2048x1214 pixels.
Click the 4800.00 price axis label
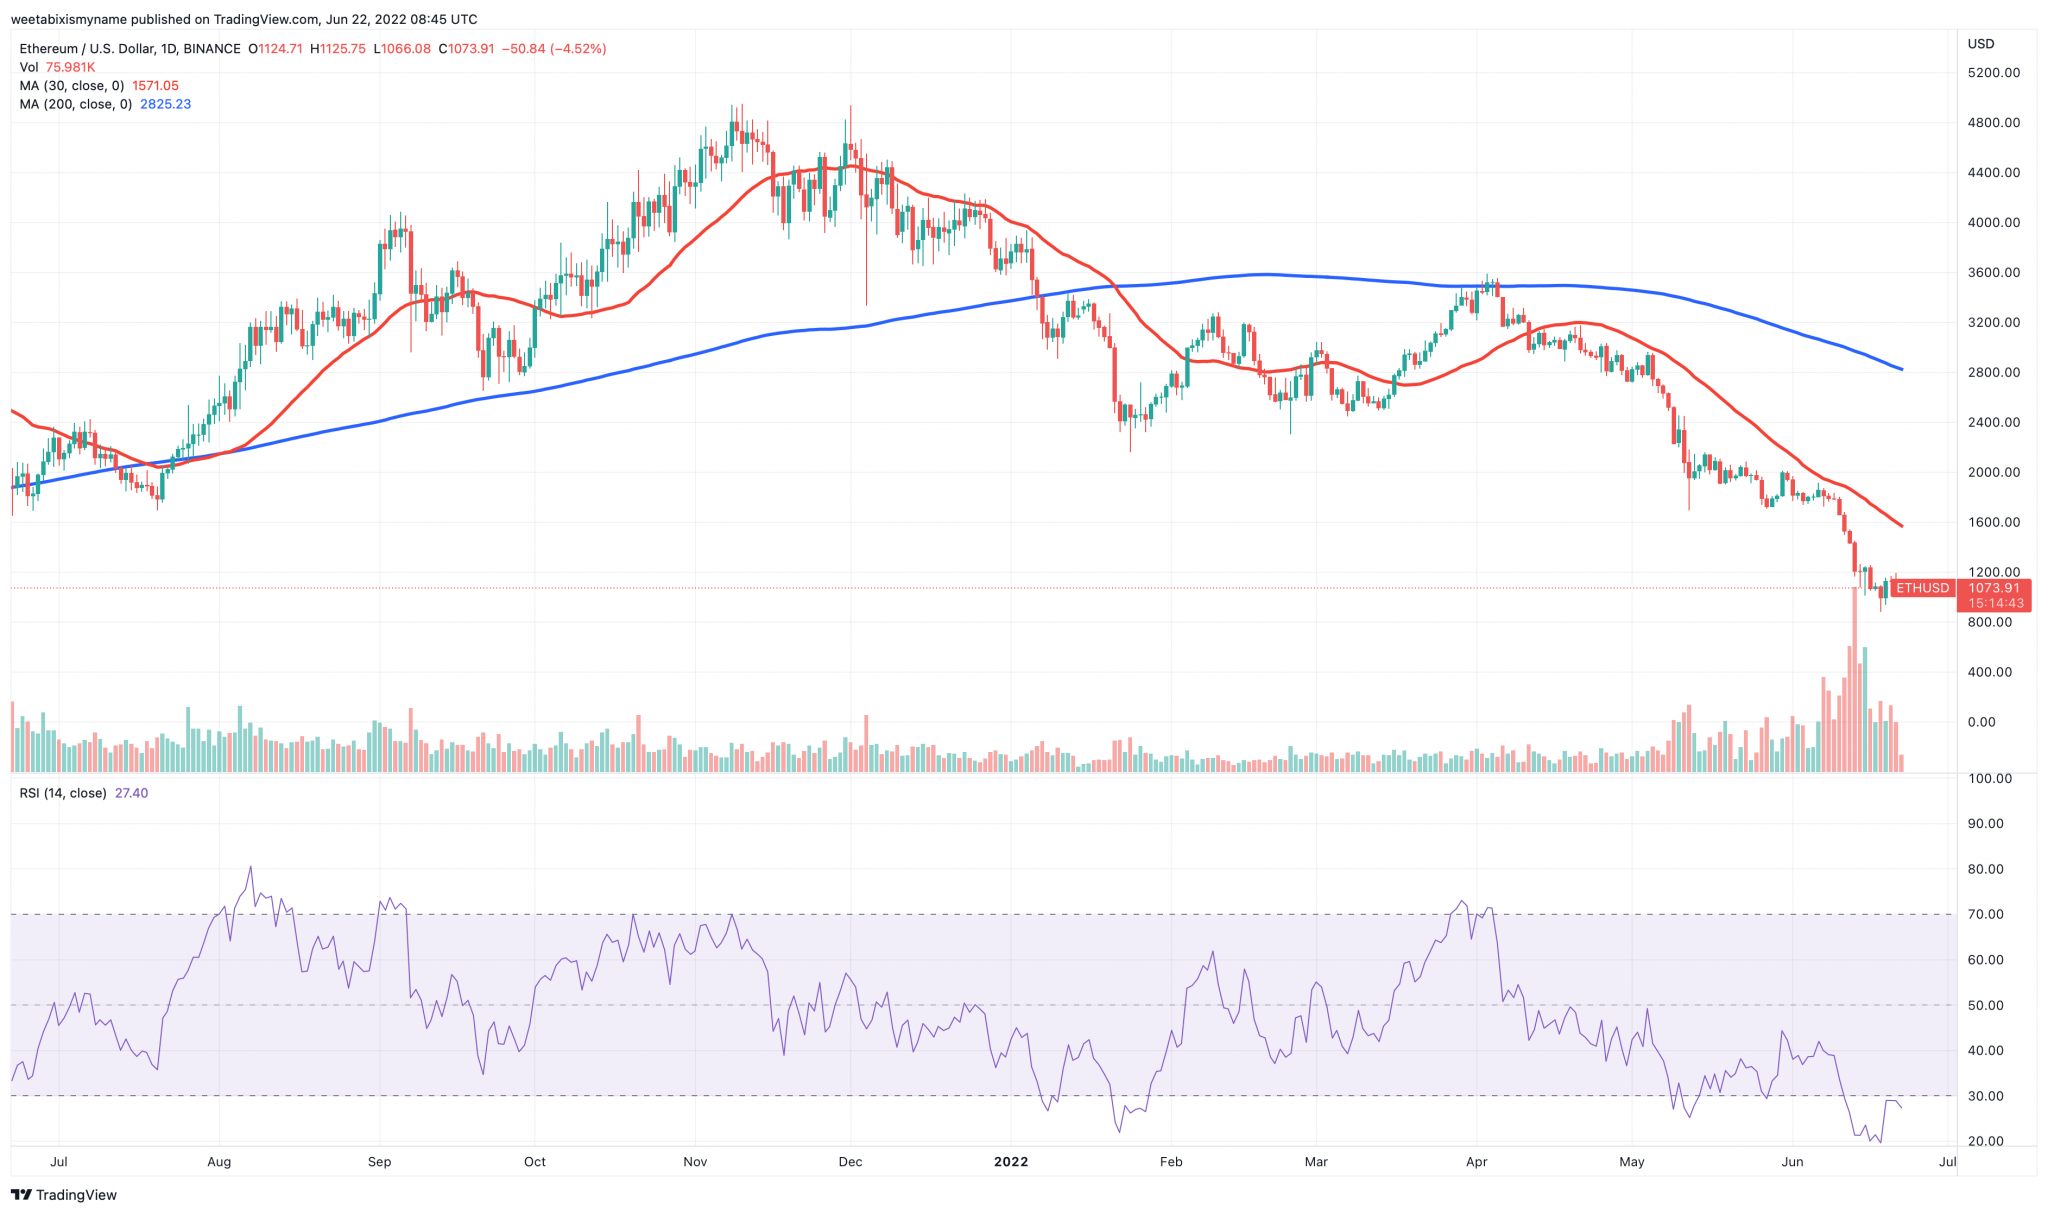(x=1993, y=123)
